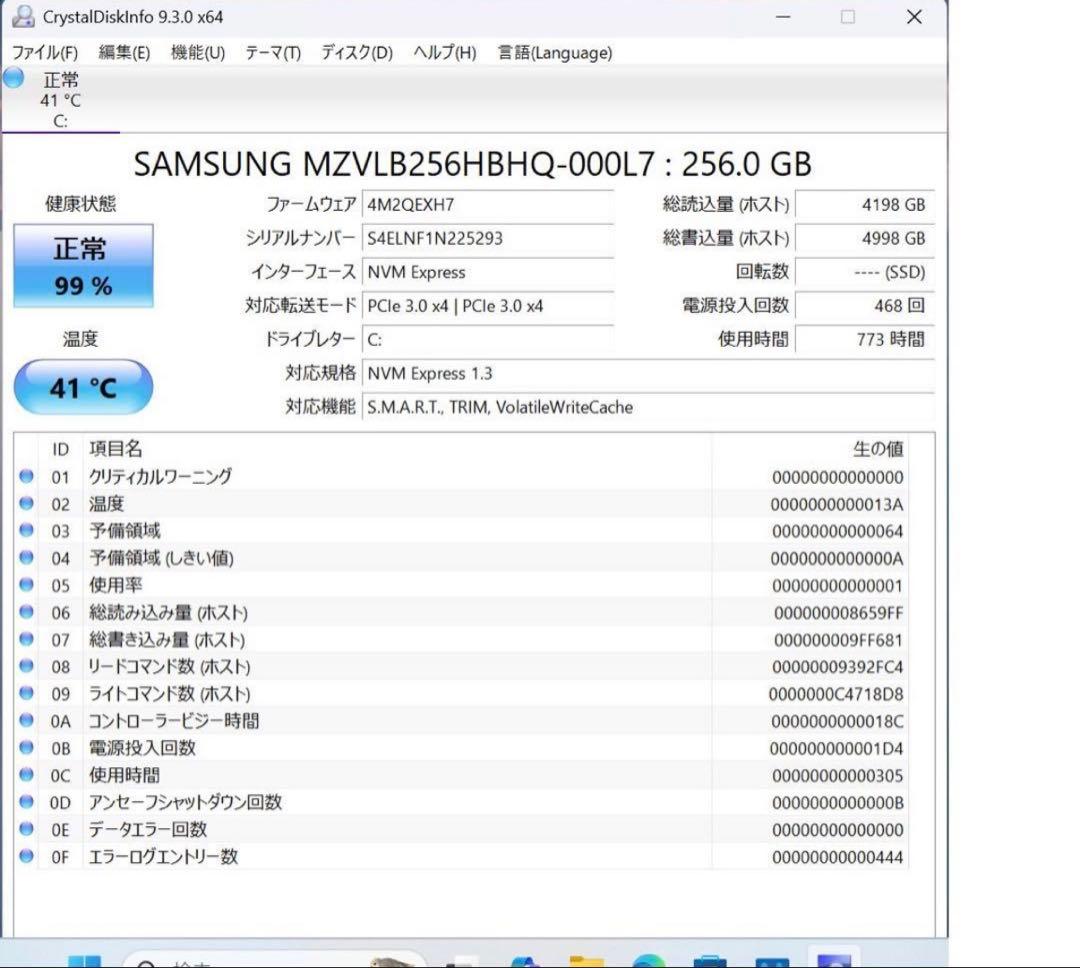
Task: Click status dot of row 04 予備領域 (しきい値)
Action: (x=26, y=557)
